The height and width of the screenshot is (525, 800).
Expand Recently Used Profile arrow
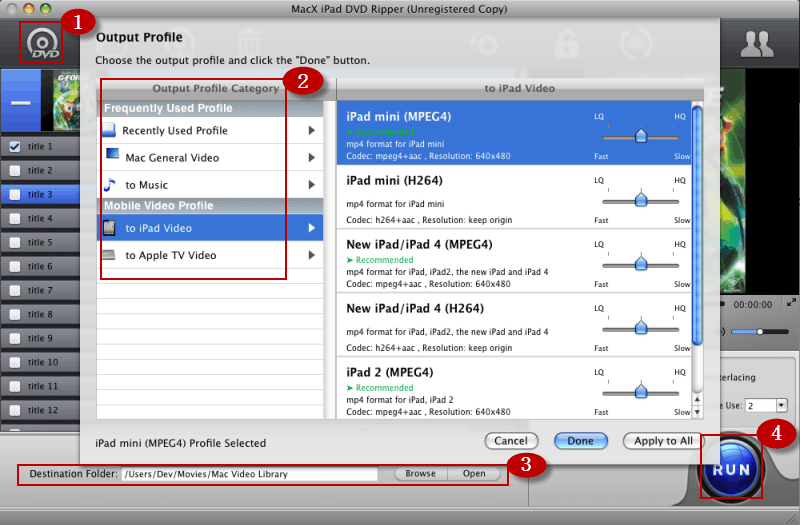tap(311, 131)
